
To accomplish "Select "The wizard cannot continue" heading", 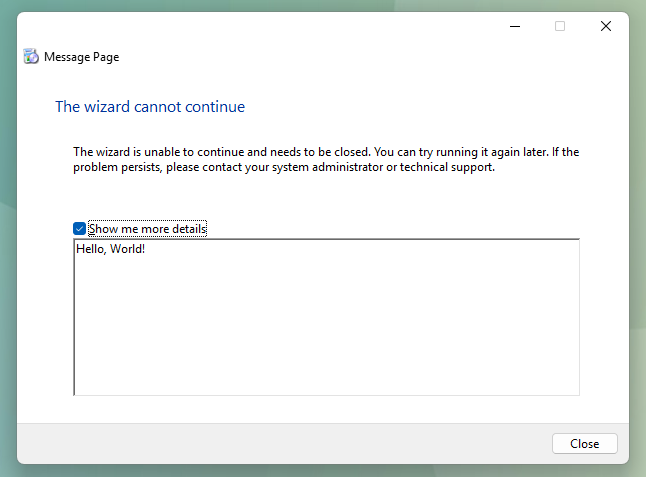I will pyautogui.click(x=149, y=107).
